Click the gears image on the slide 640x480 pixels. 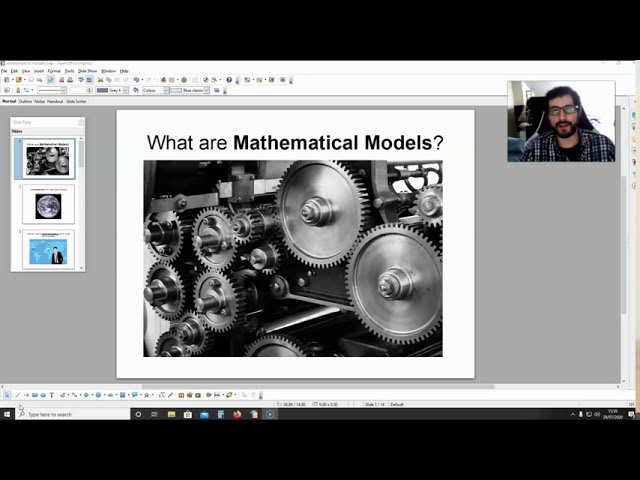(x=293, y=258)
